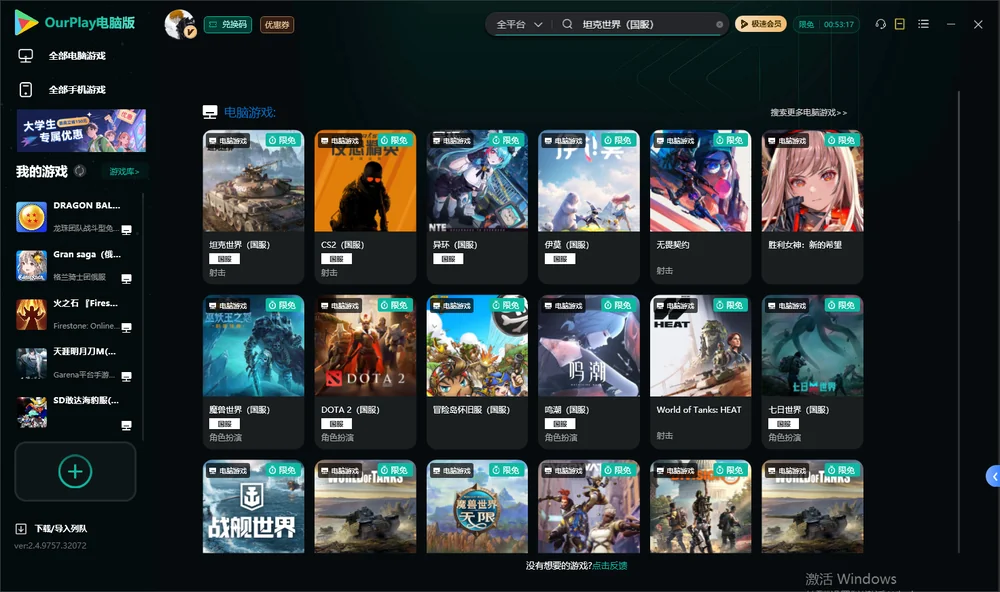Viewport: 1000px width, 592px height.
Task: Expand the 全平台 platform dropdown
Action: tap(519, 24)
